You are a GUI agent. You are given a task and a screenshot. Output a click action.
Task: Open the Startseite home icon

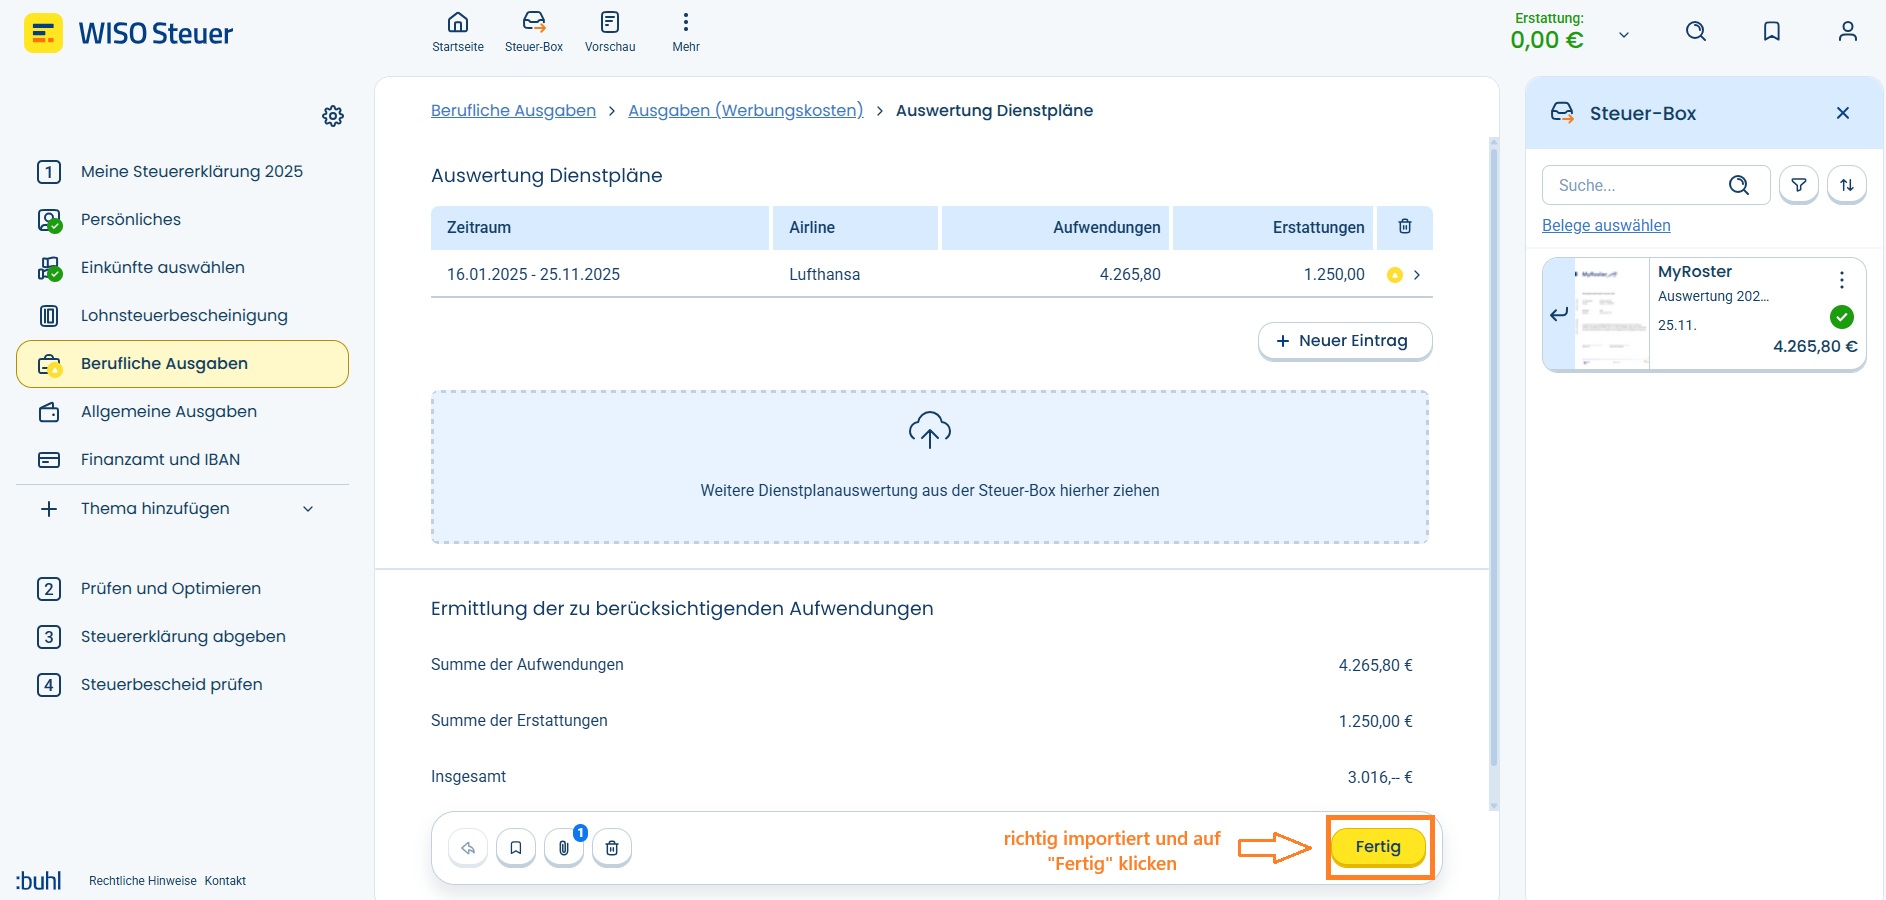pos(458,32)
